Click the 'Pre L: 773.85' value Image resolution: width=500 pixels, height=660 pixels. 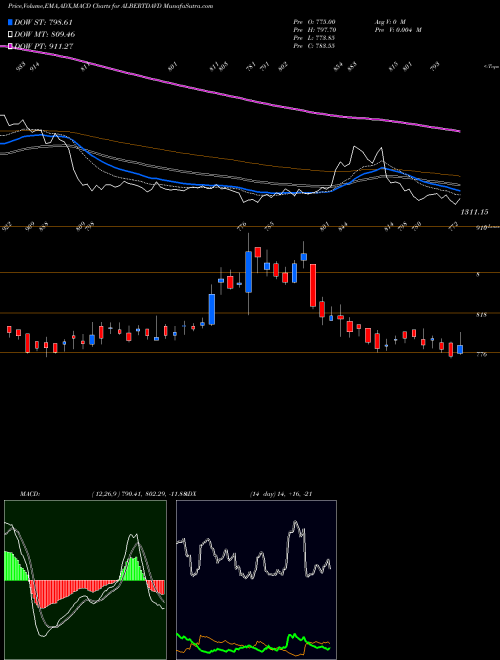(x=314, y=38)
